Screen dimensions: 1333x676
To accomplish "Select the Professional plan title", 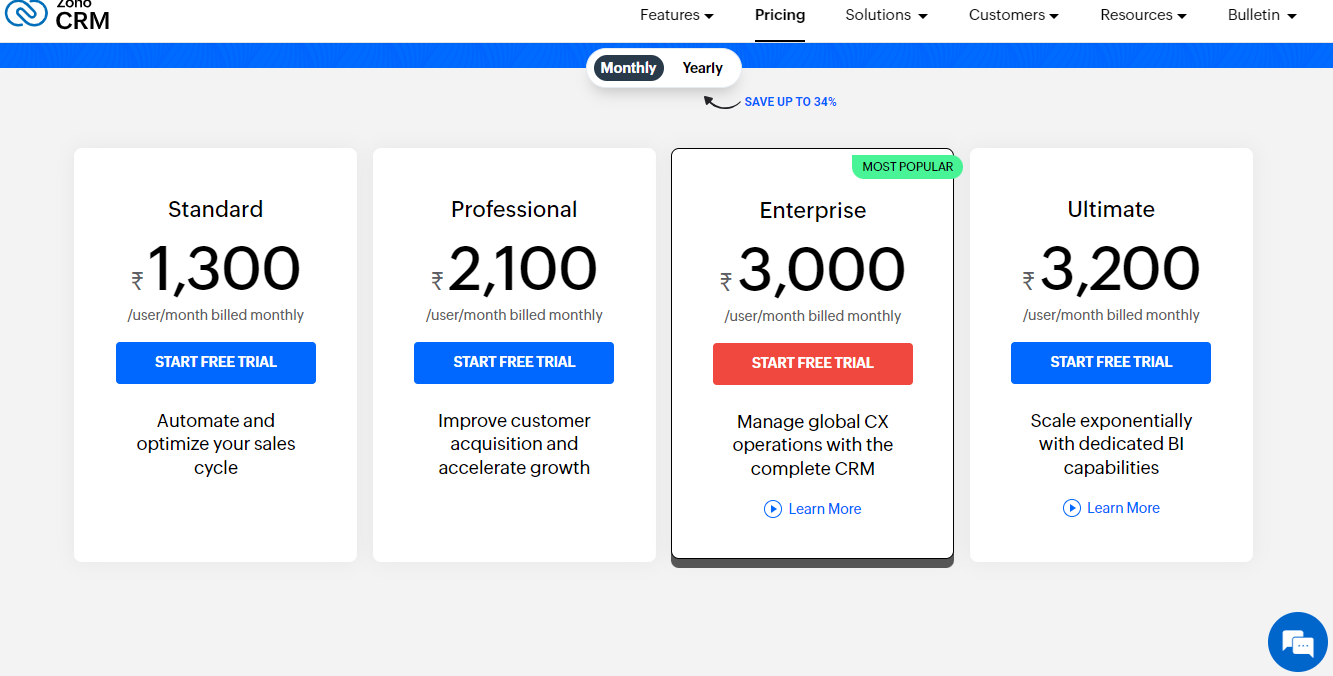I will [514, 209].
